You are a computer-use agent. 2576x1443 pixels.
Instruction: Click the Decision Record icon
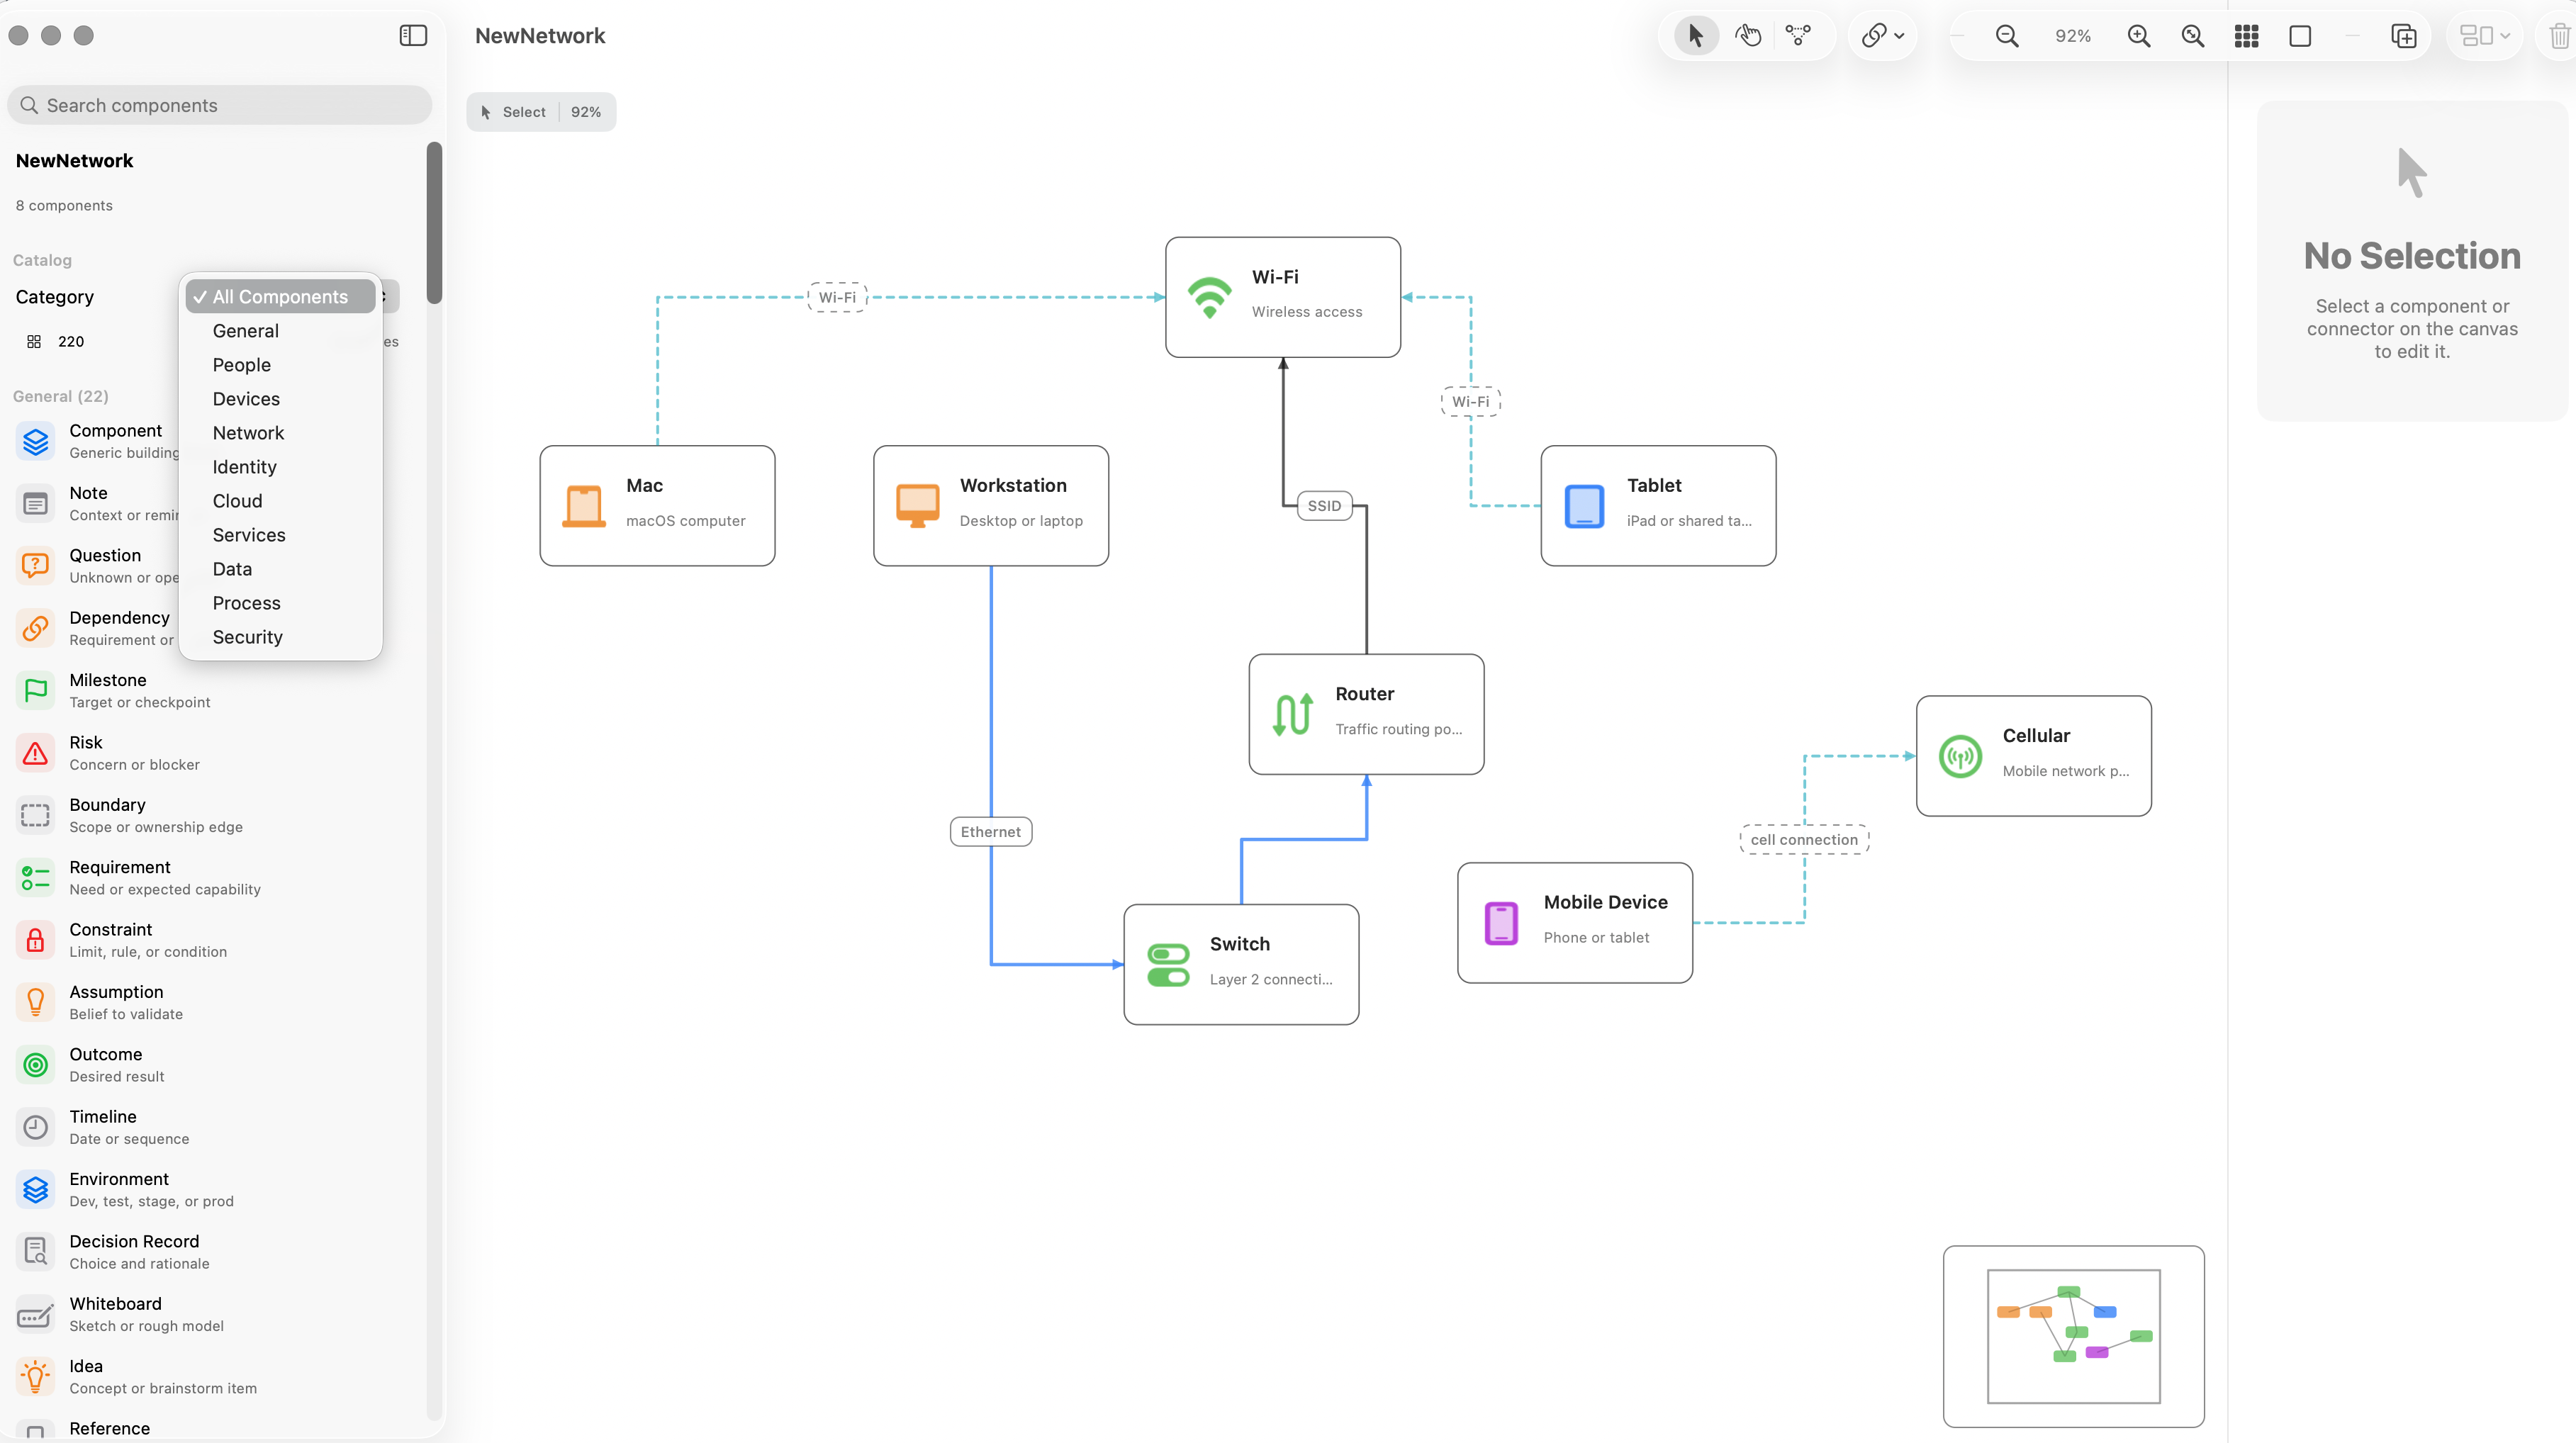35,1252
